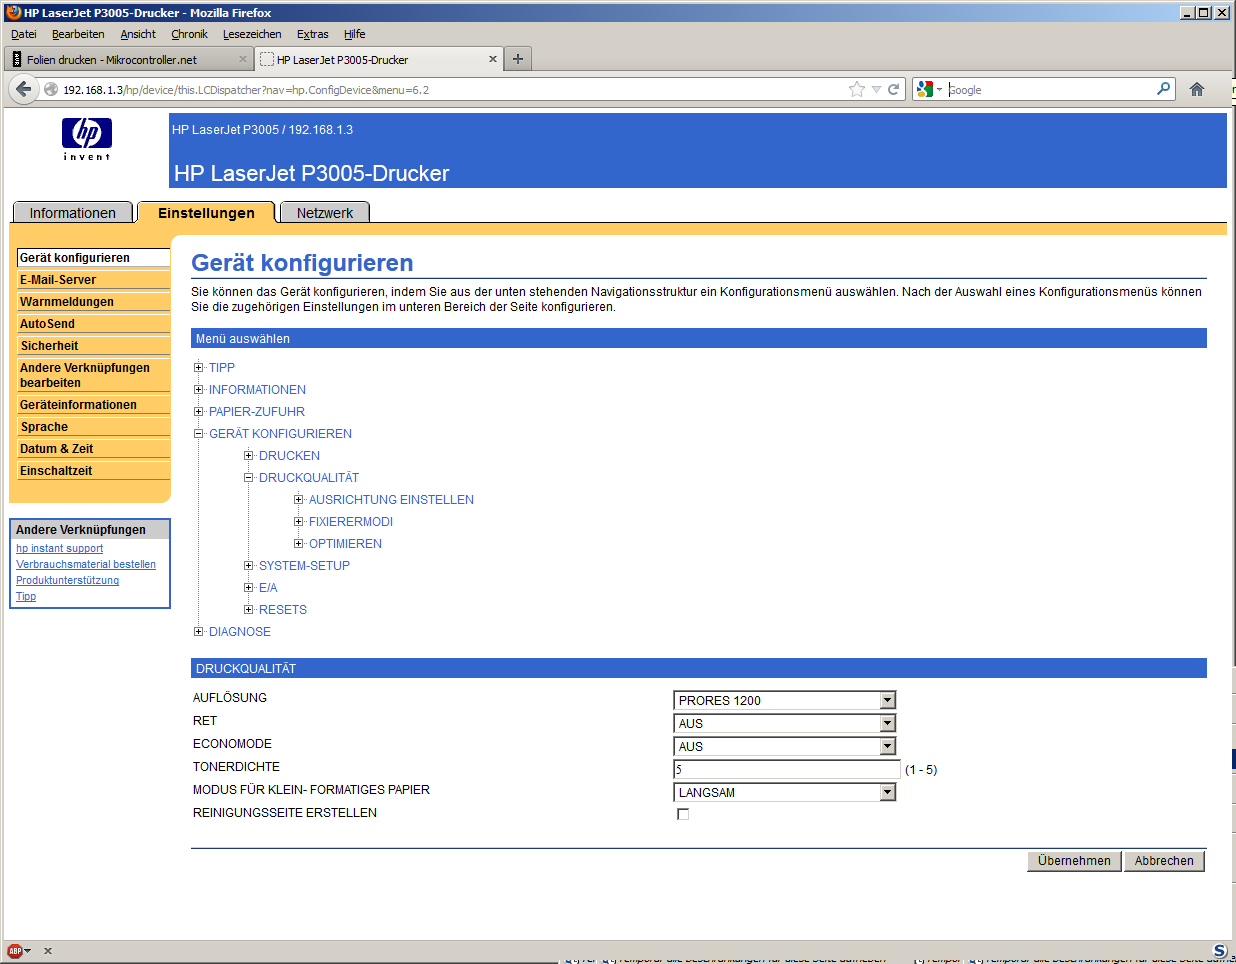1236x964 pixels.
Task: Expand the SYSTEM-SETUP node
Action: pyautogui.click(x=248, y=565)
